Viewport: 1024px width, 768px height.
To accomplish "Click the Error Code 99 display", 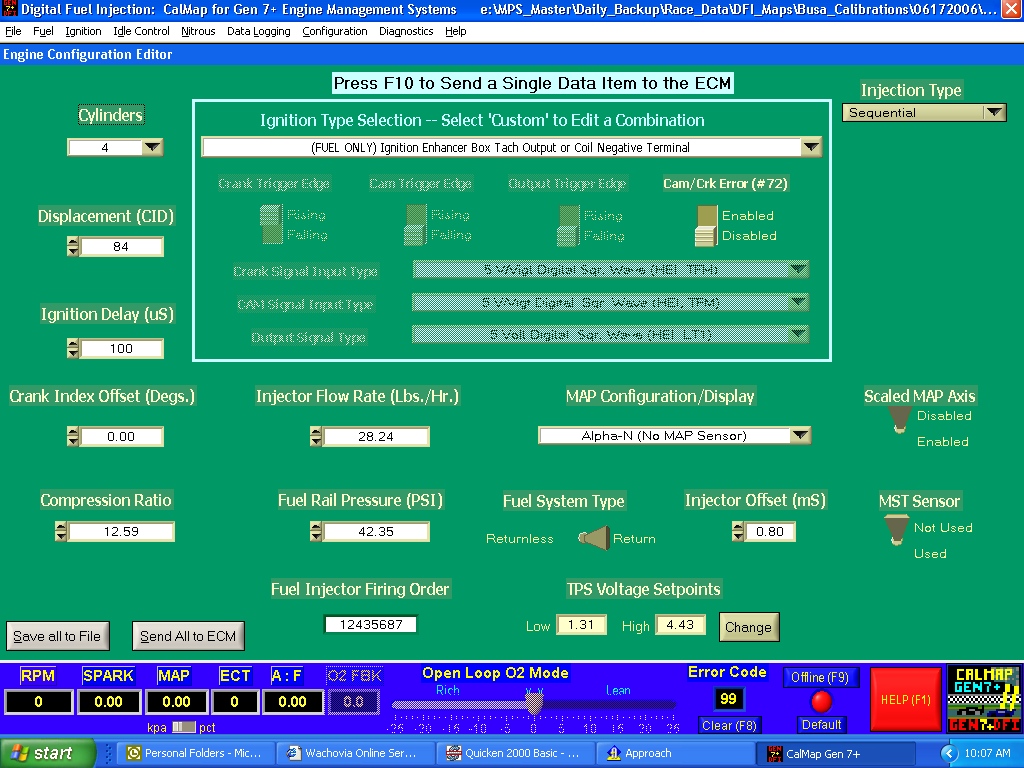I will (x=728, y=699).
